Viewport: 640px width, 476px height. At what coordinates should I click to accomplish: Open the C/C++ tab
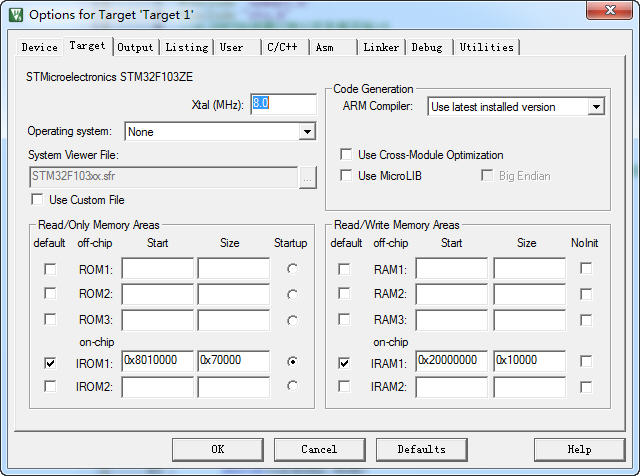[x=285, y=47]
